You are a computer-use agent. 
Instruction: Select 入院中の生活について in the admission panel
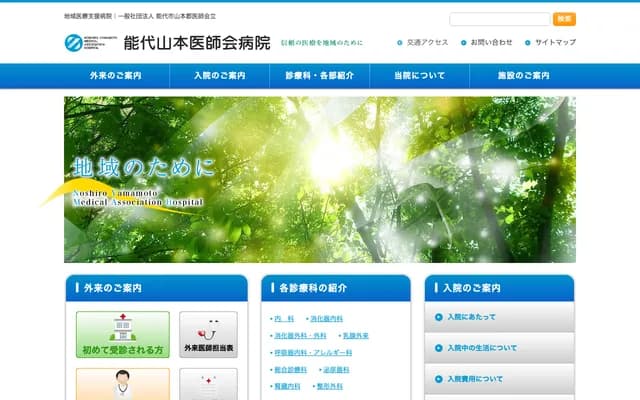[x=499, y=348]
